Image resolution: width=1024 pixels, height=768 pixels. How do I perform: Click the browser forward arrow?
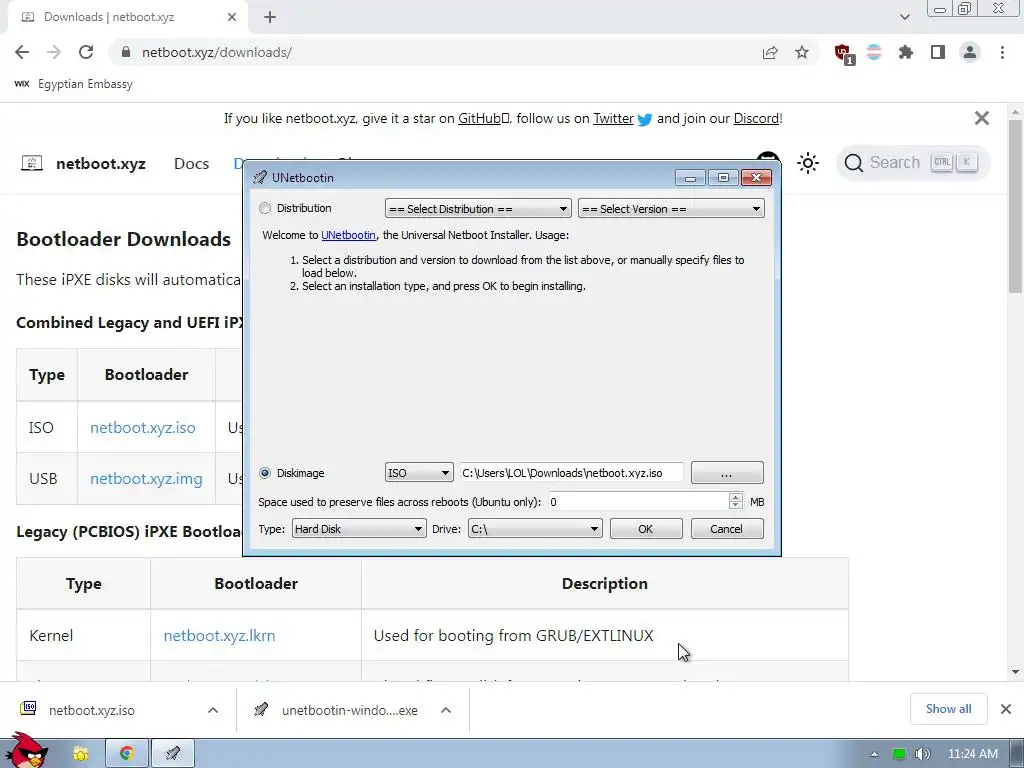(x=54, y=52)
